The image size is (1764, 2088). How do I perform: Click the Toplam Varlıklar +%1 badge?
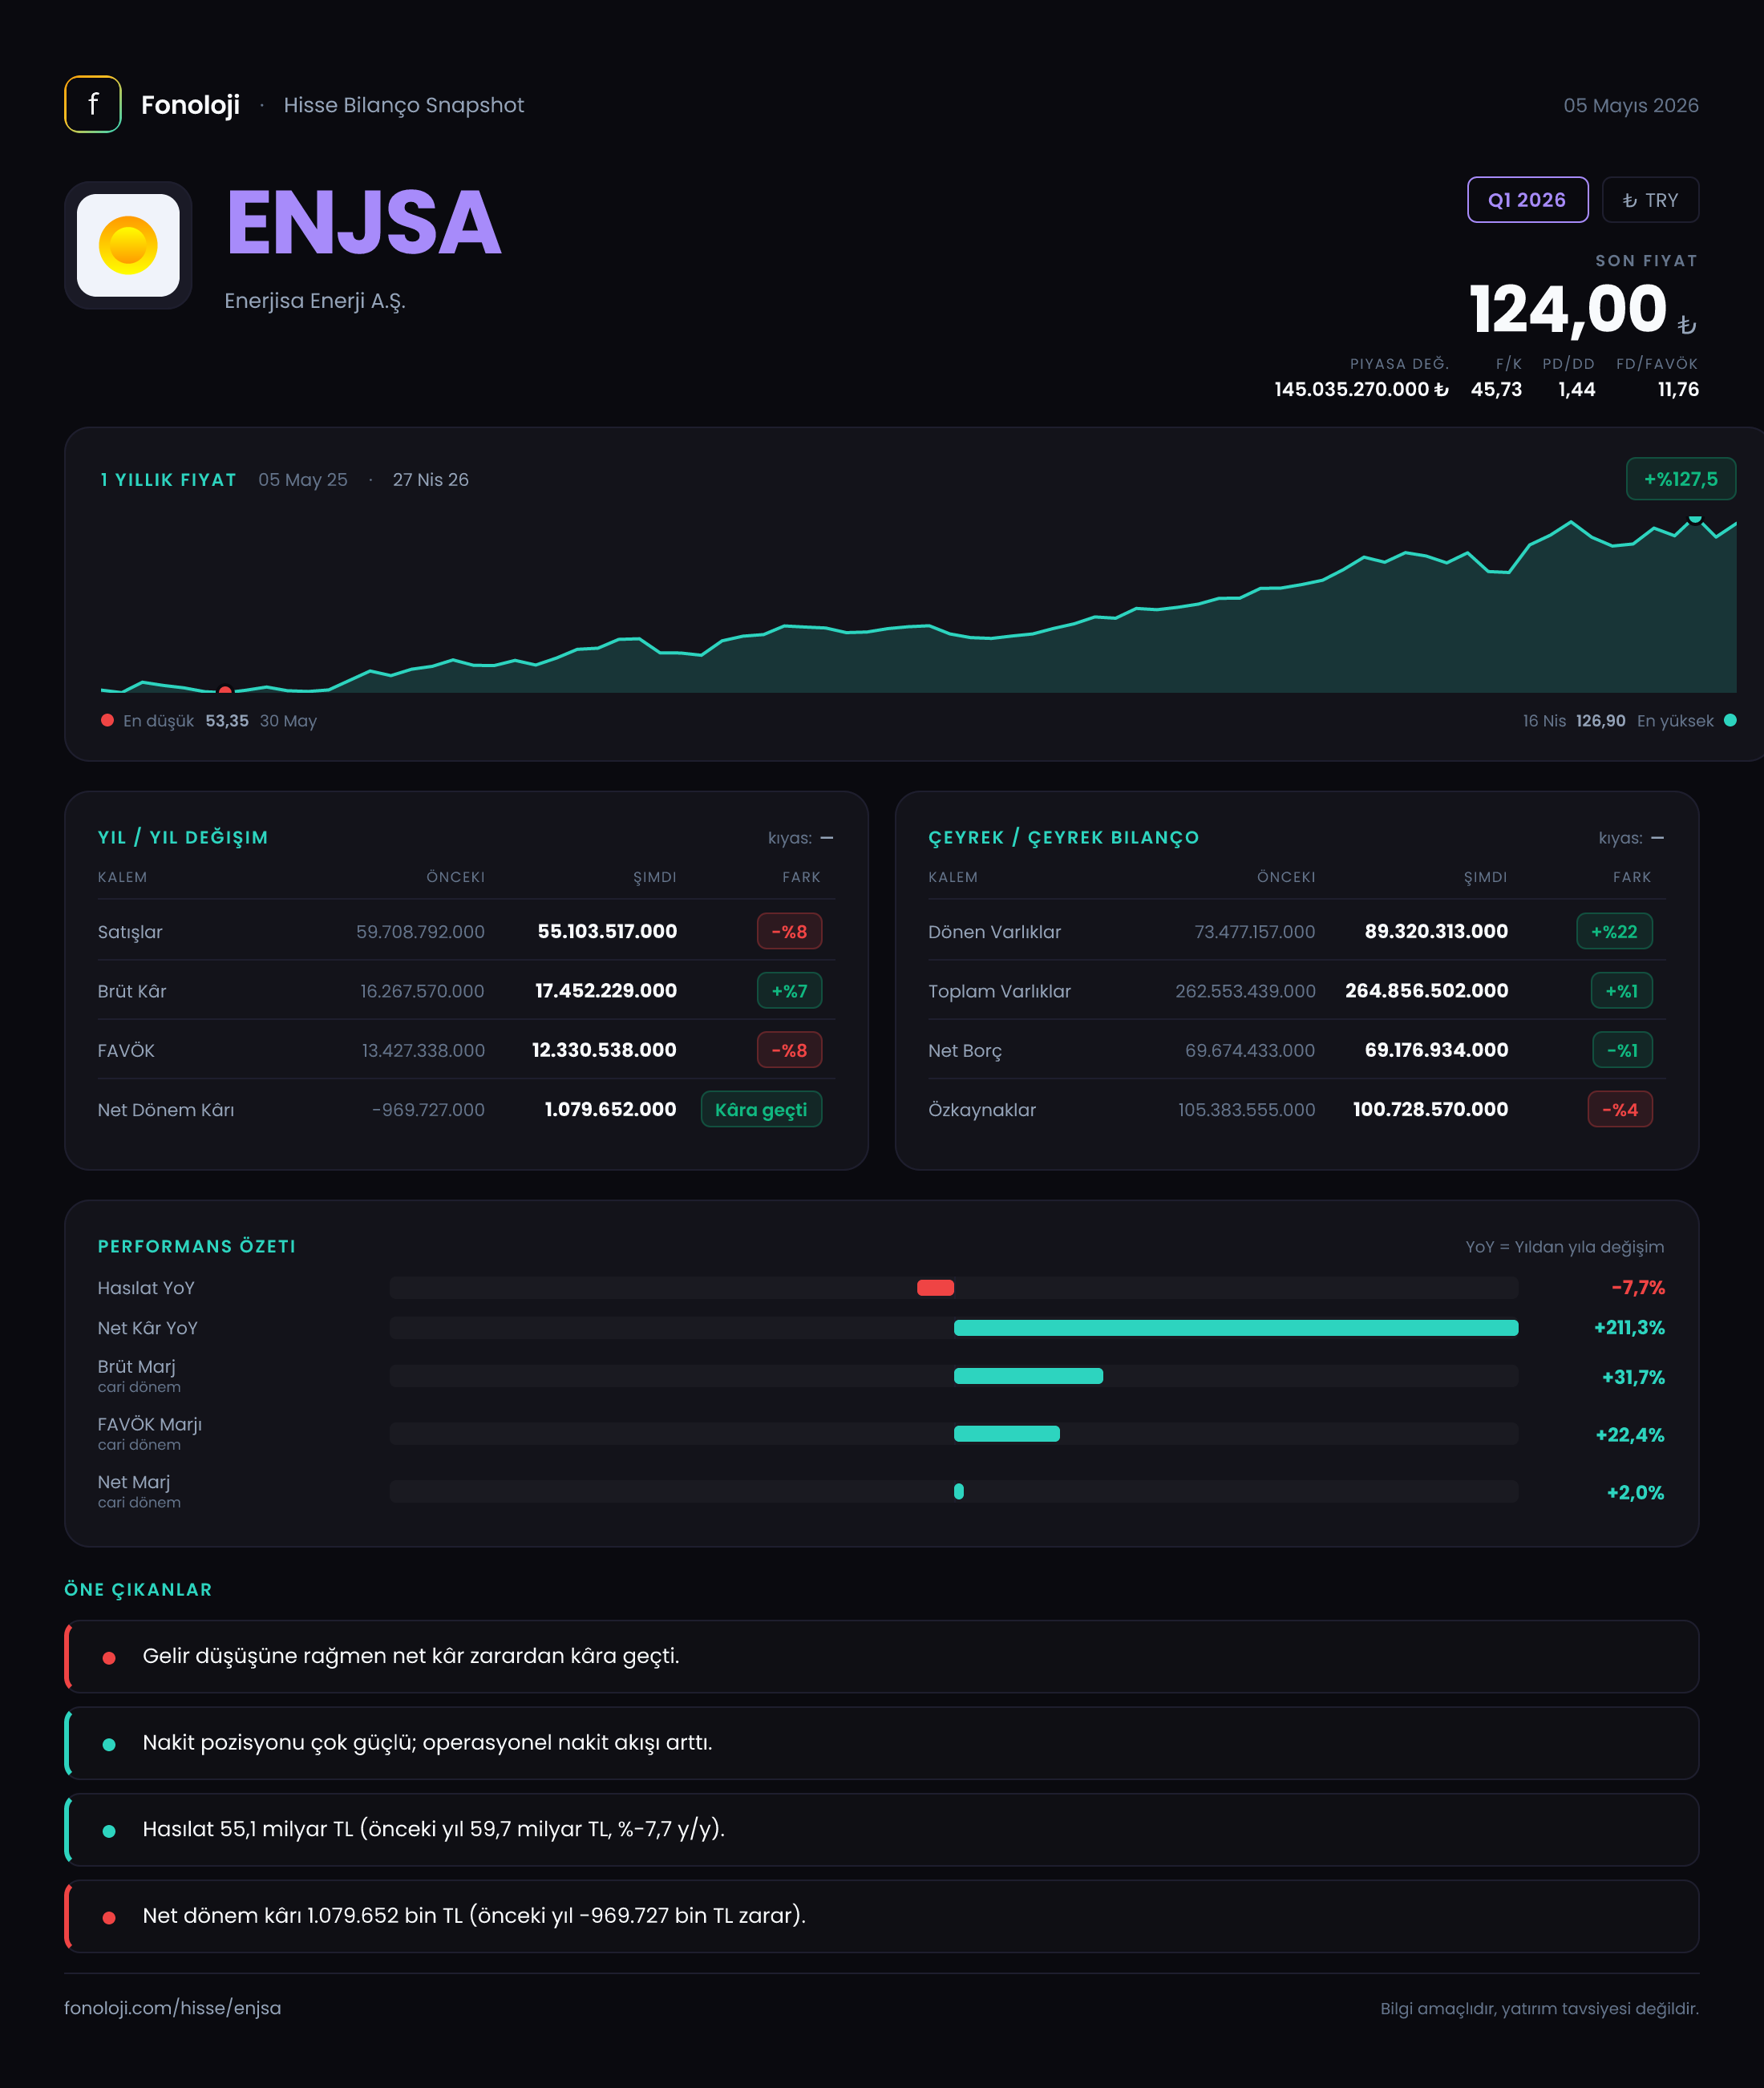pyautogui.click(x=1621, y=991)
